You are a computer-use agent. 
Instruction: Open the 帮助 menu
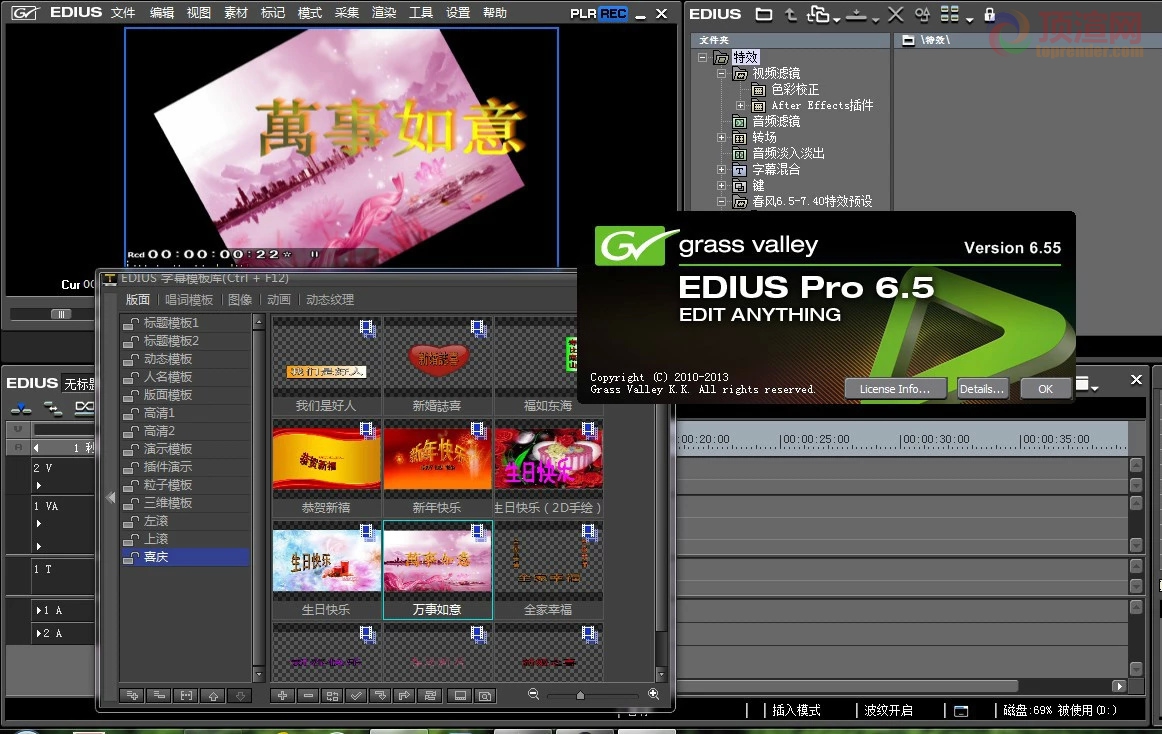point(495,13)
